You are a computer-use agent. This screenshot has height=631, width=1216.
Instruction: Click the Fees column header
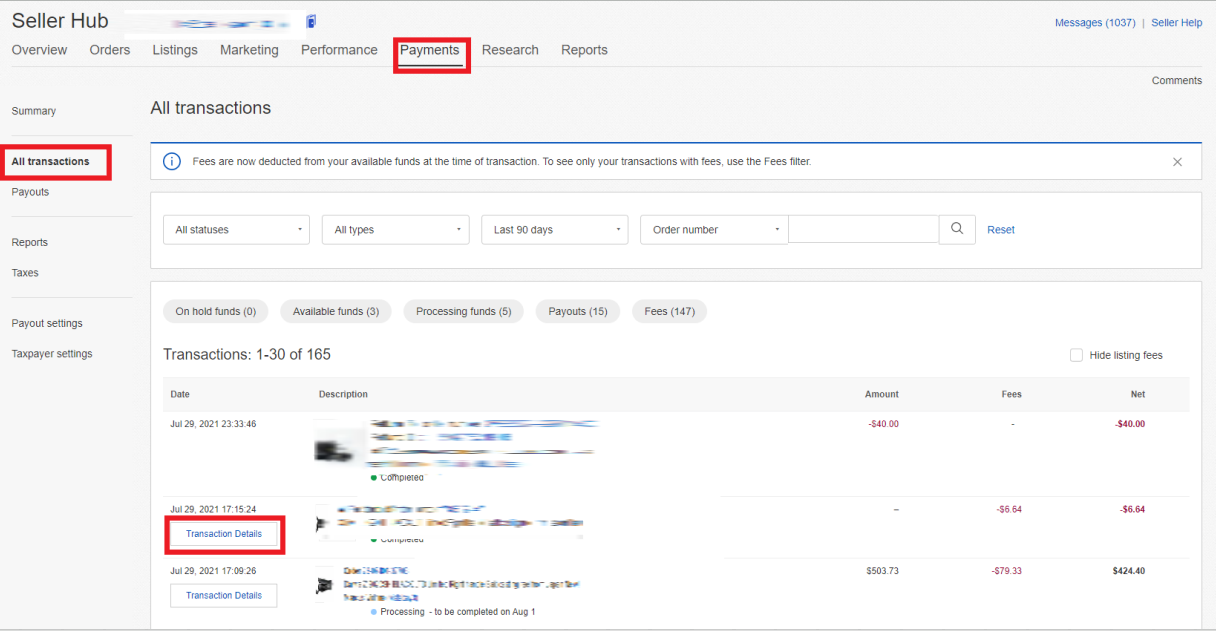[x=1012, y=394]
